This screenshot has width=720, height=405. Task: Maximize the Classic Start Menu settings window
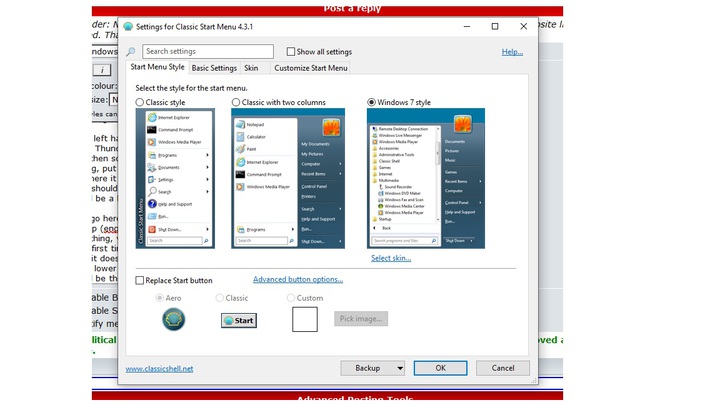pos(495,27)
